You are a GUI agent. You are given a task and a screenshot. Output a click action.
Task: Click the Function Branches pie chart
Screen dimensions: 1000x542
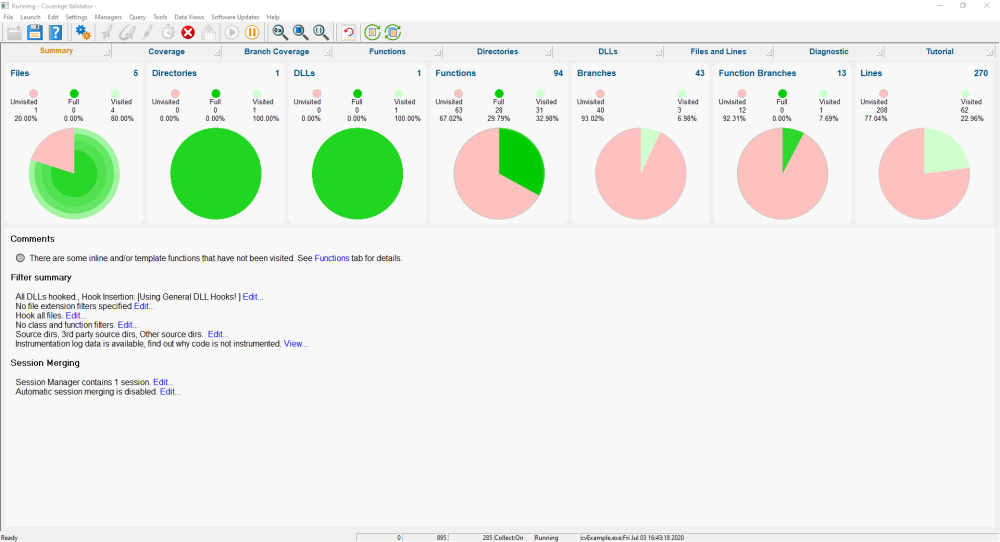783,173
